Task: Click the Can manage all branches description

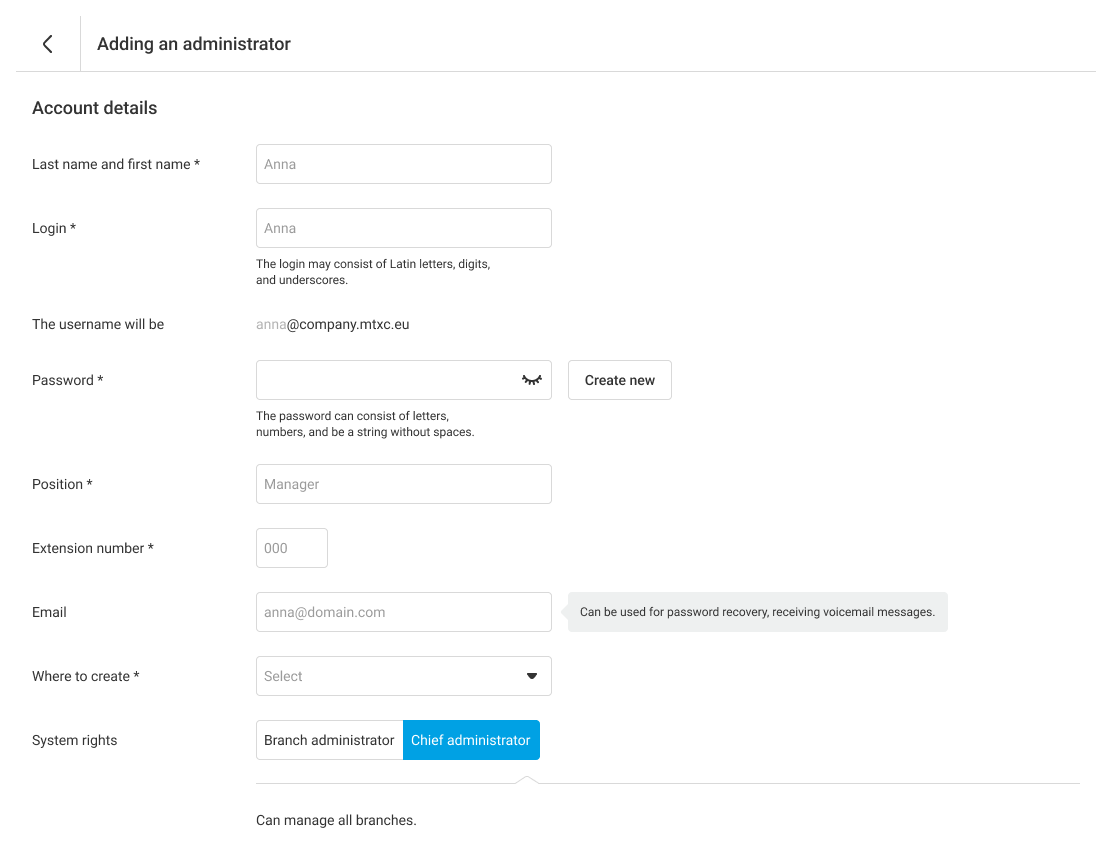Action: (x=336, y=820)
